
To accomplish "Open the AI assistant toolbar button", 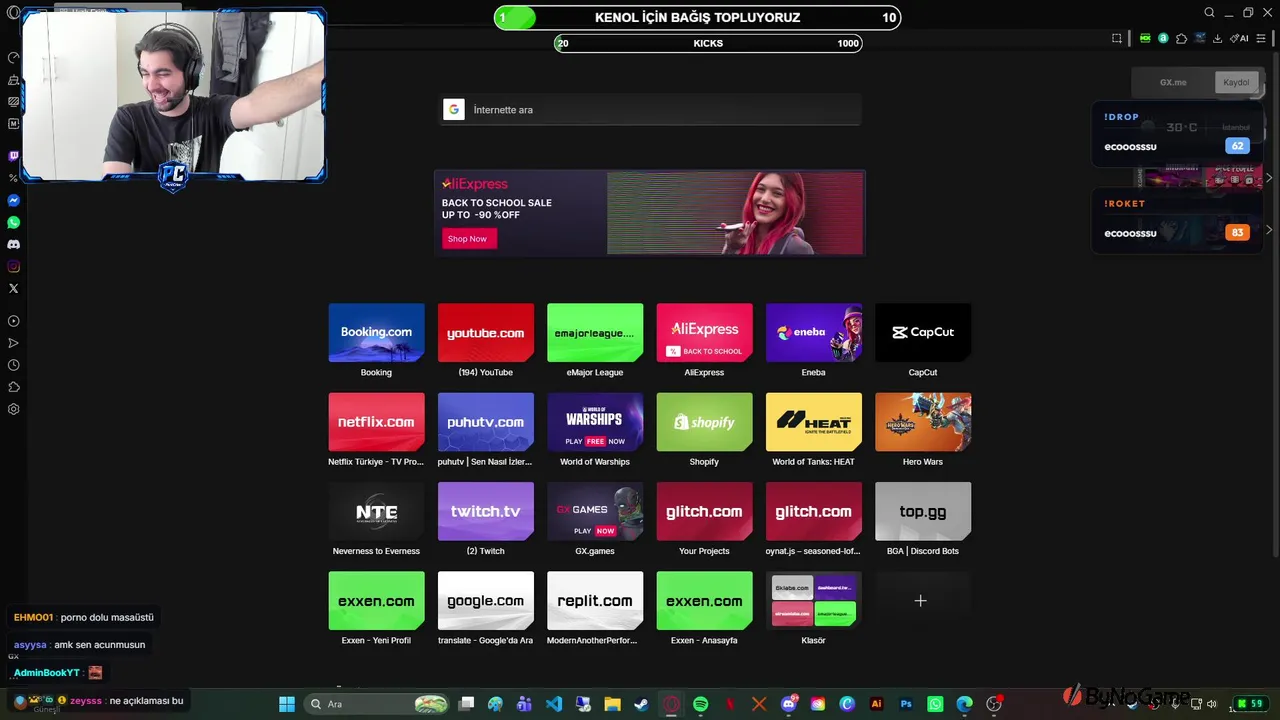I will tap(1240, 38).
